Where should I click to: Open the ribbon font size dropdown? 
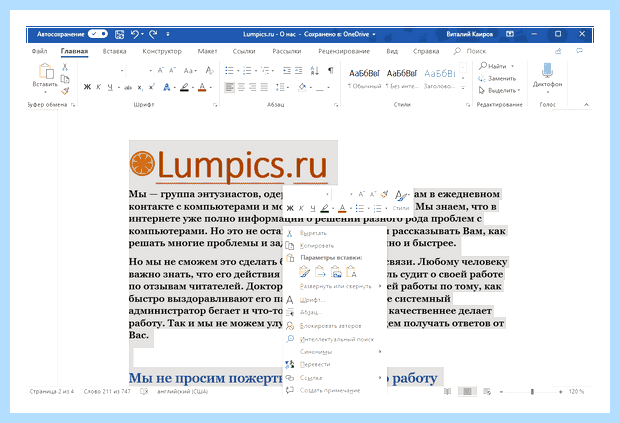pos(151,71)
